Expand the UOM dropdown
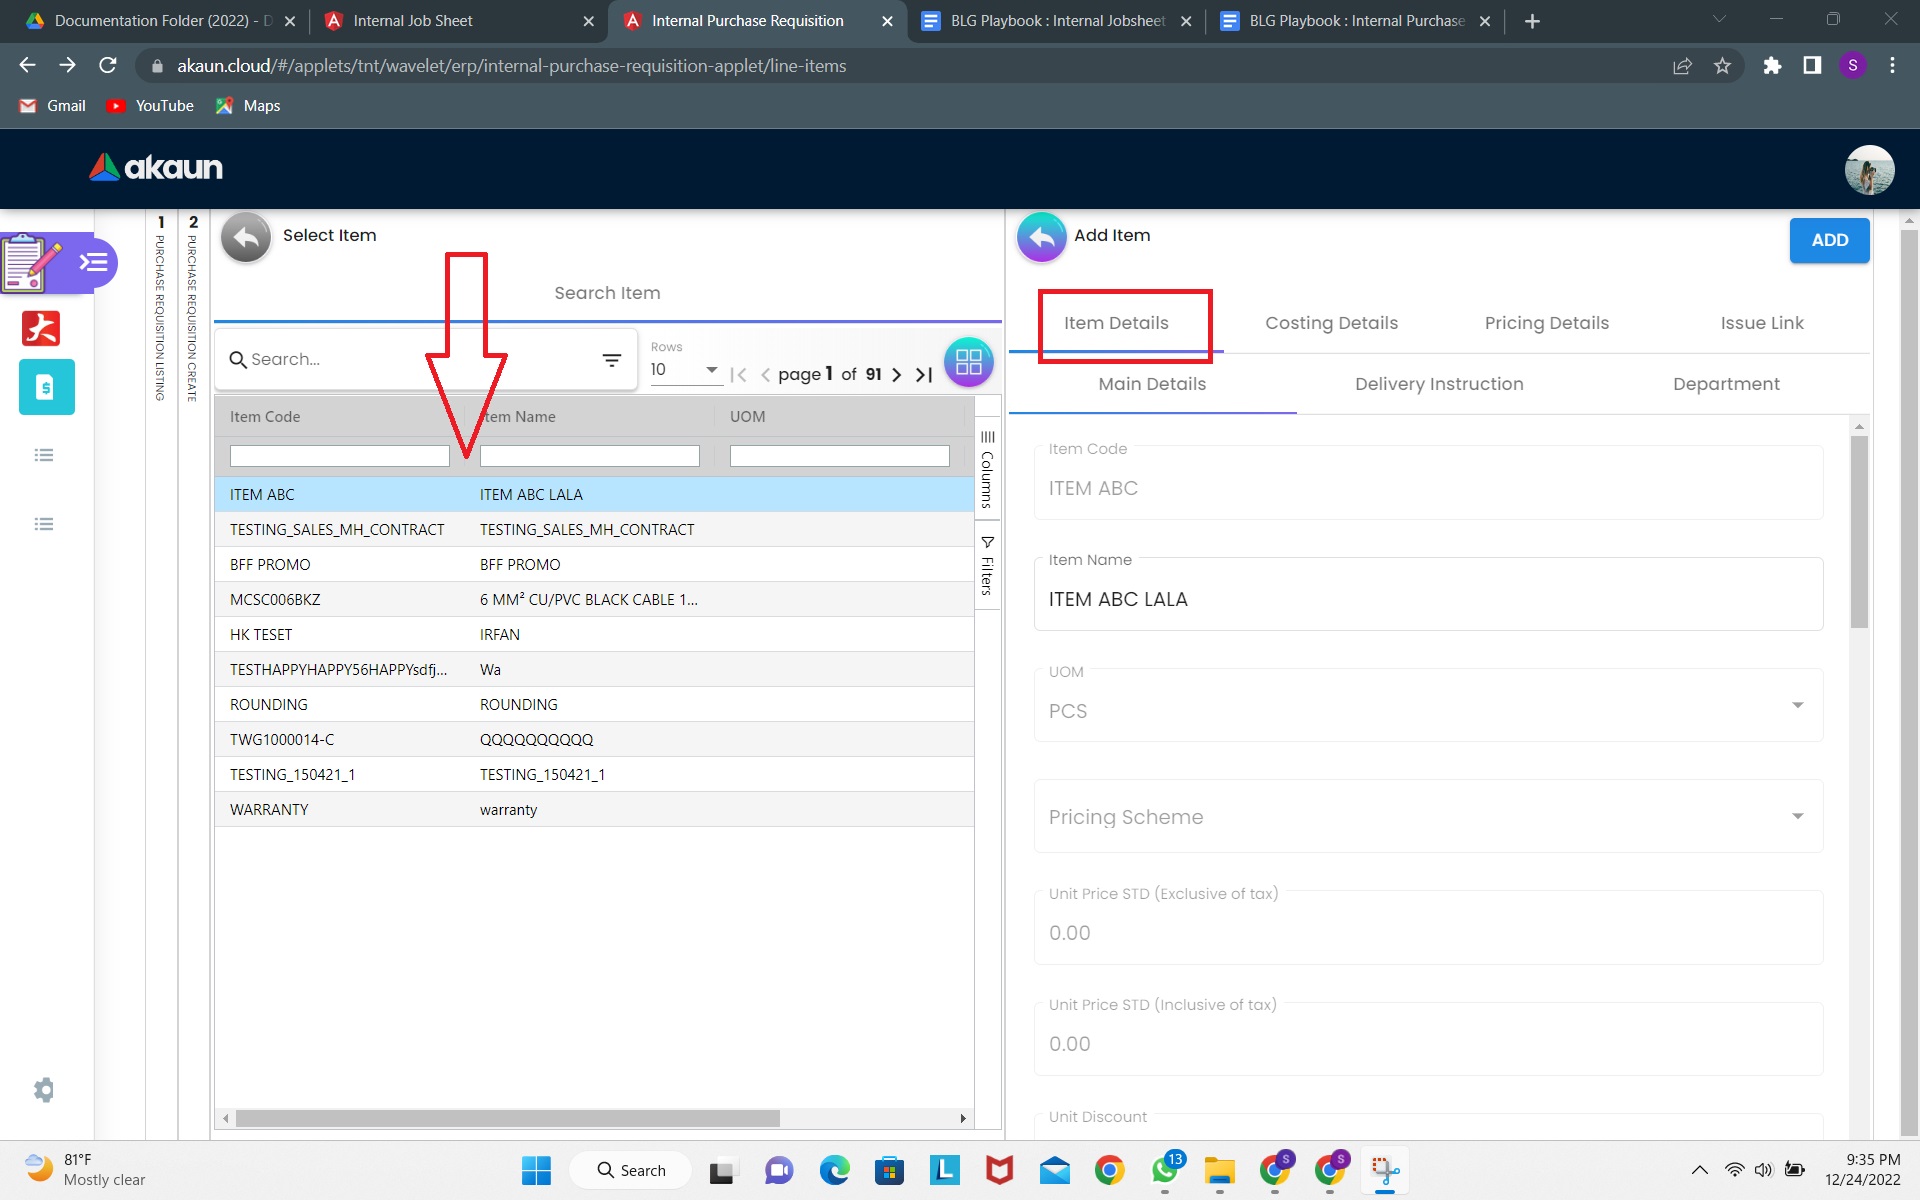Screen dimensions: 1920x1200 click(x=1797, y=706)
